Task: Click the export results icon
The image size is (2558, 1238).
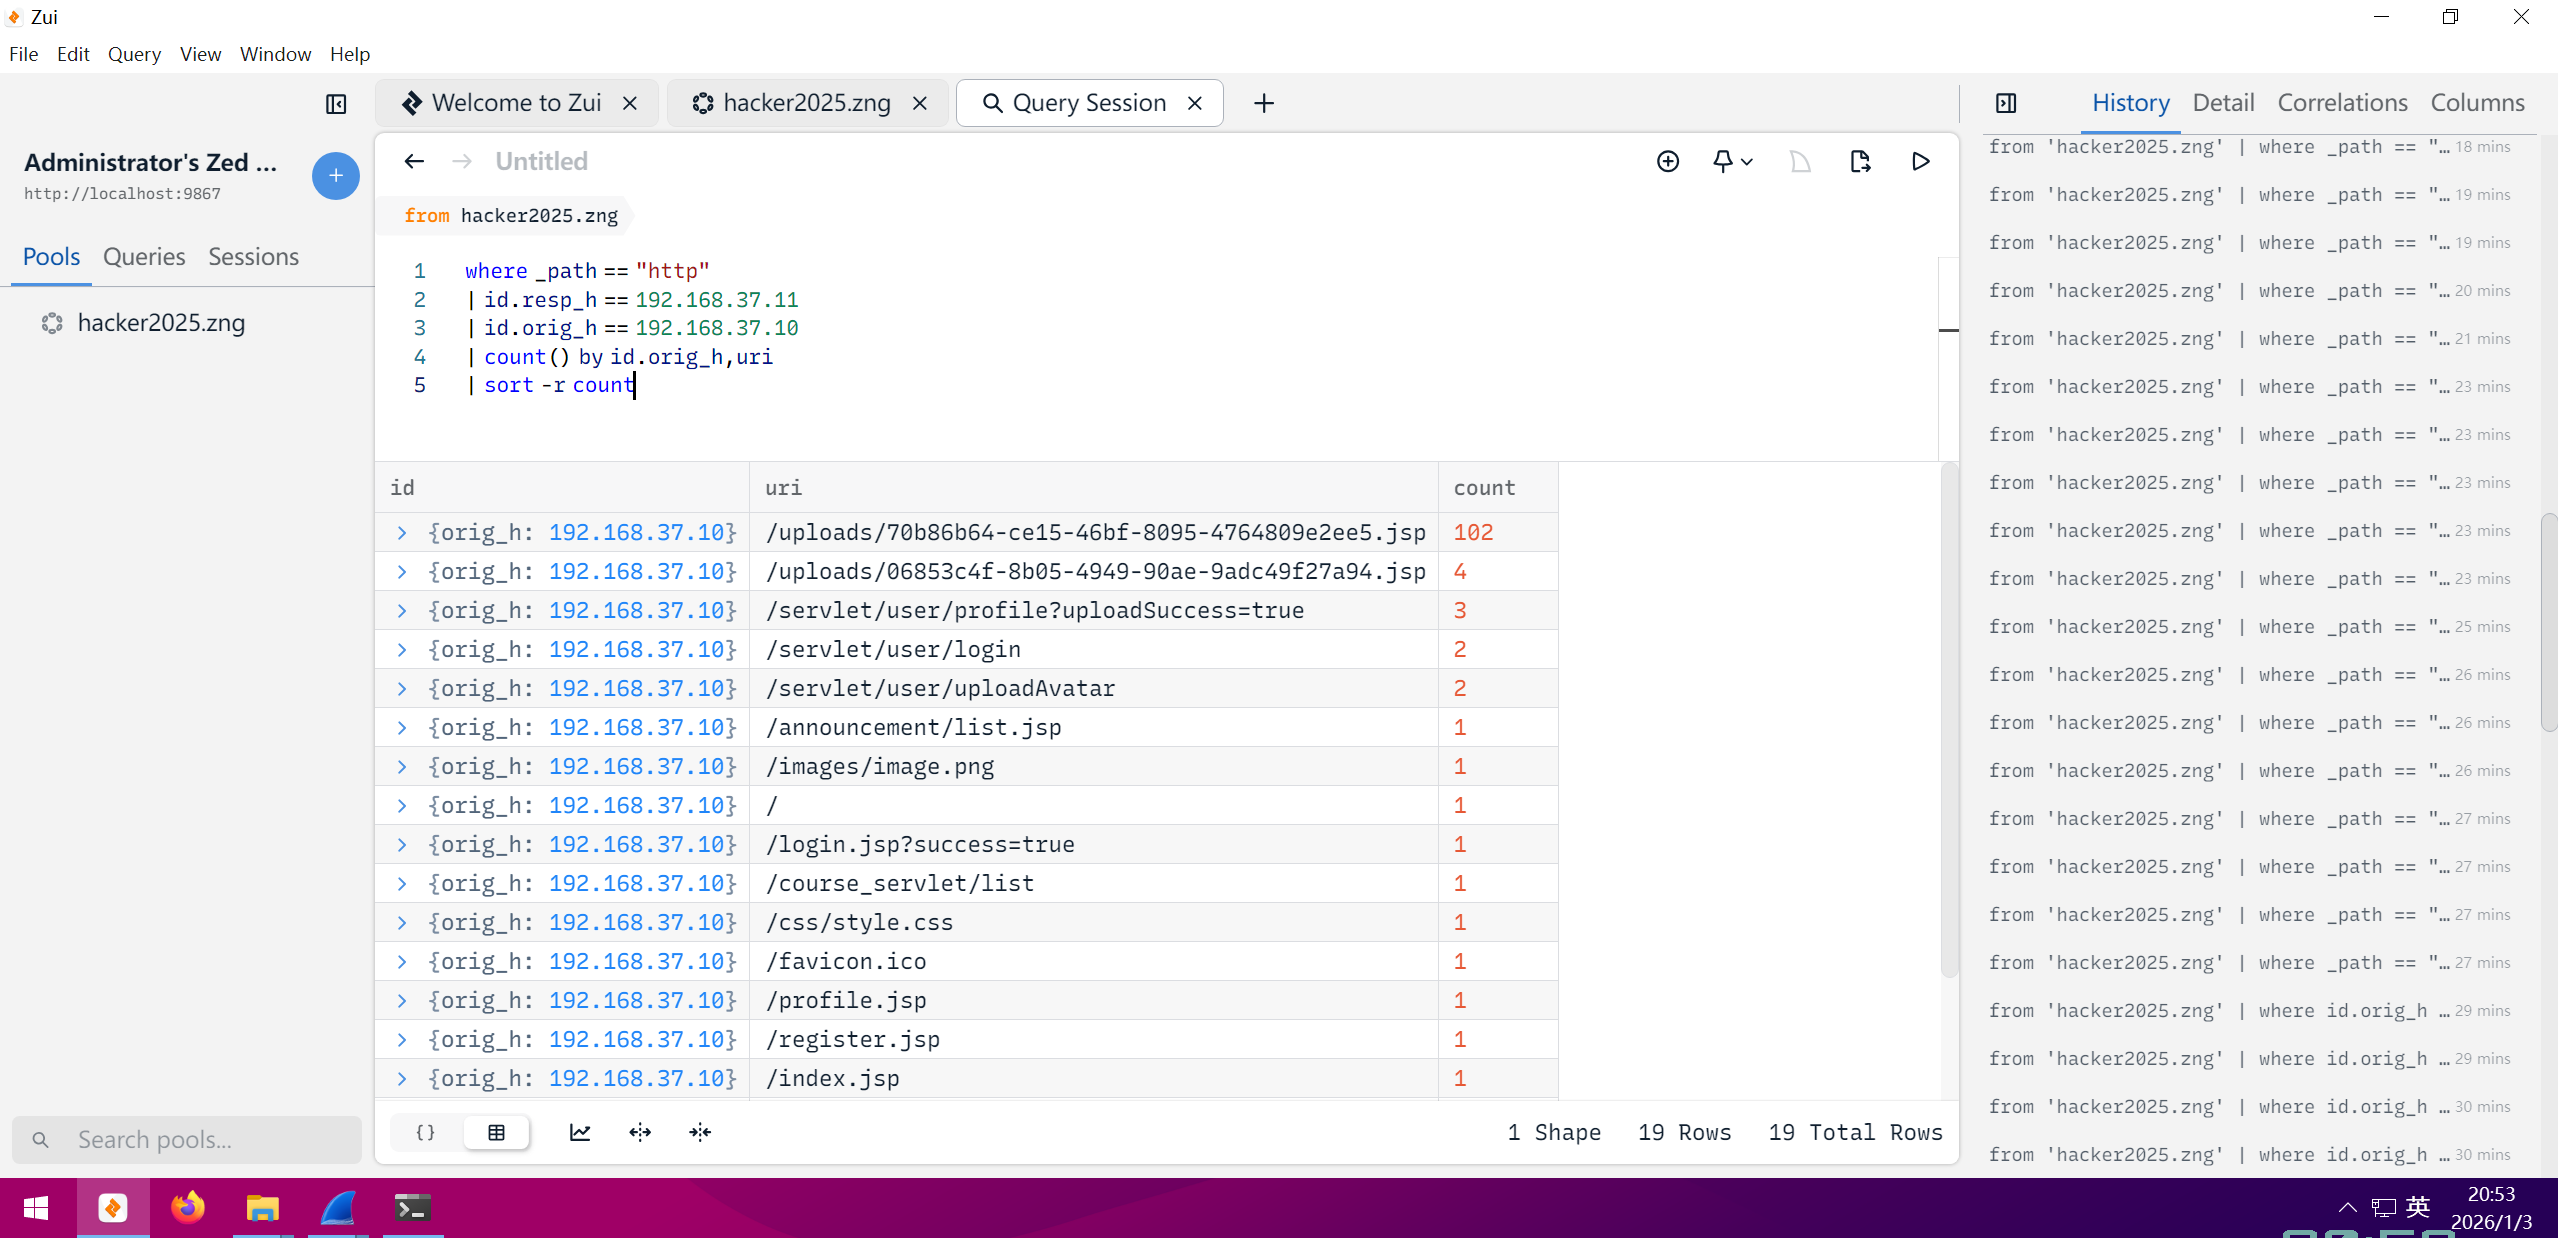Action: [x=1860, y=161]
